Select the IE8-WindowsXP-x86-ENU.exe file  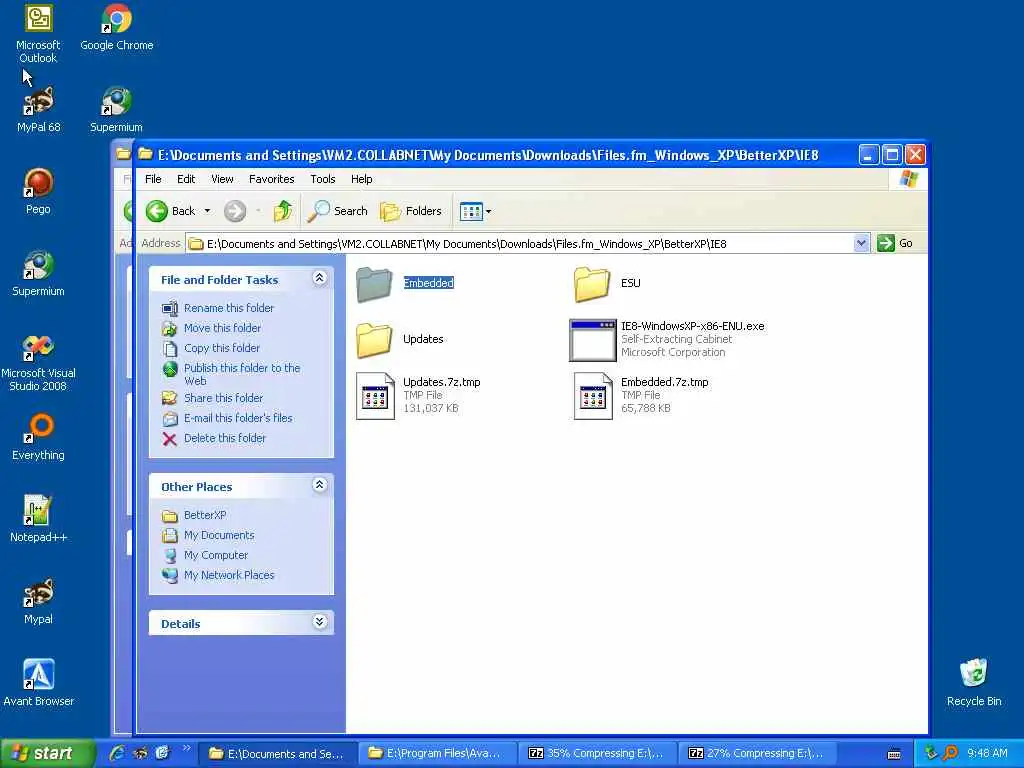point(666,340)
